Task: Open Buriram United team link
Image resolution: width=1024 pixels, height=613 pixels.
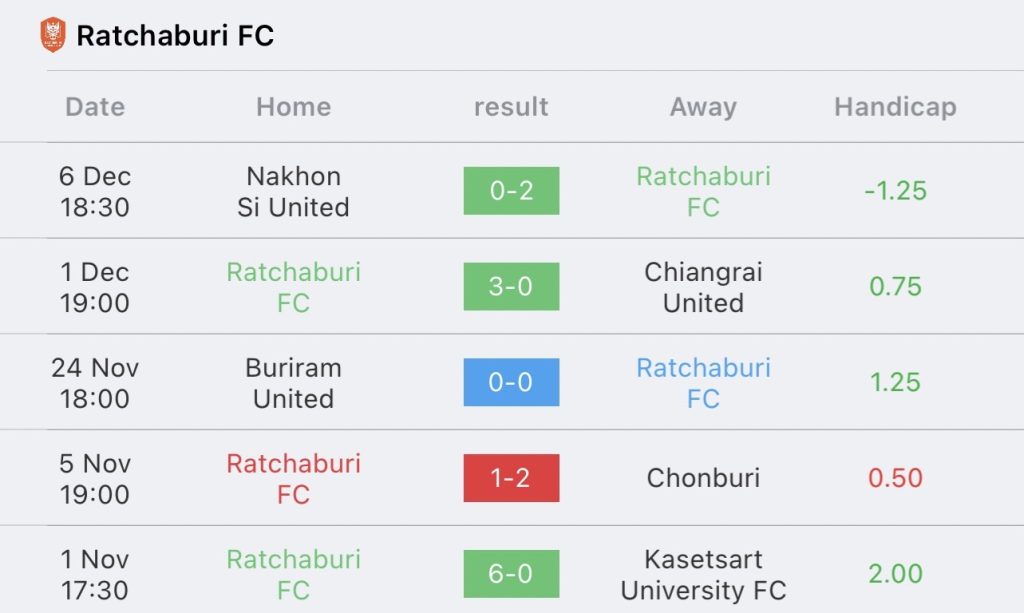Action: pos(293,383)
